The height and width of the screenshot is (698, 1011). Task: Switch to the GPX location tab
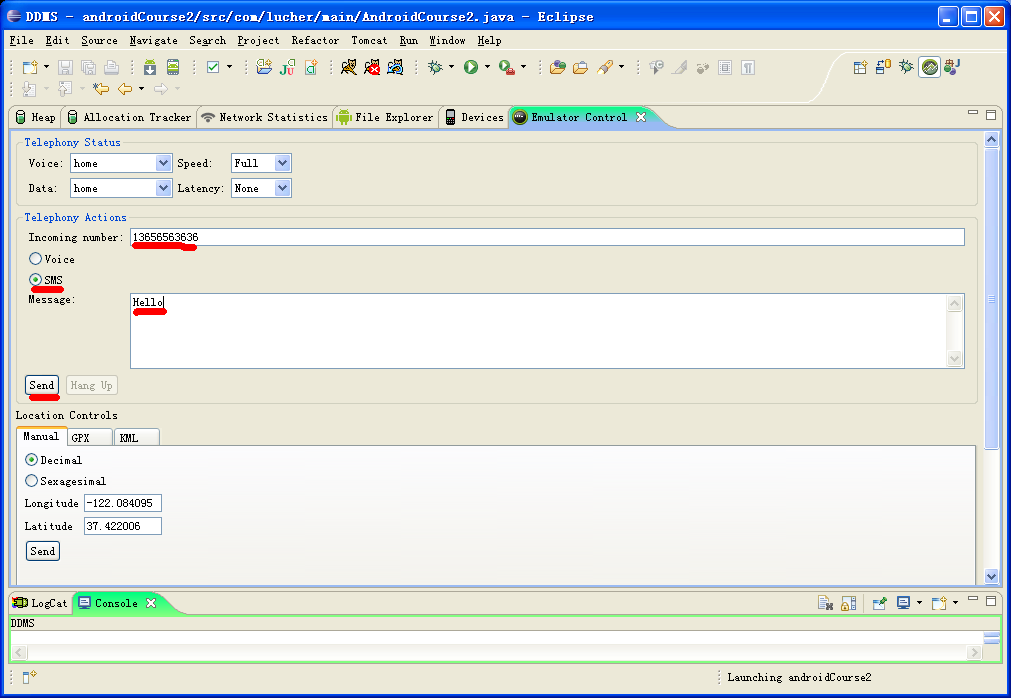point(90,438)
